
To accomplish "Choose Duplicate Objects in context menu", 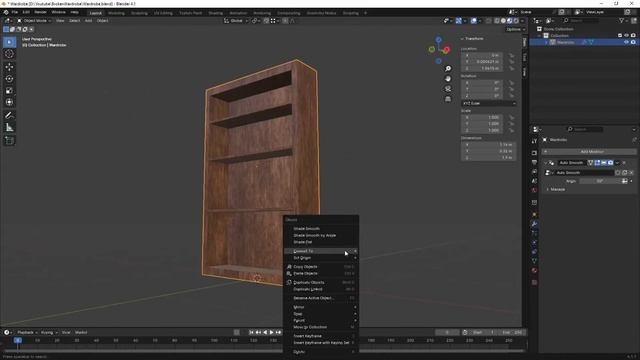I will [x=321, y=282].
